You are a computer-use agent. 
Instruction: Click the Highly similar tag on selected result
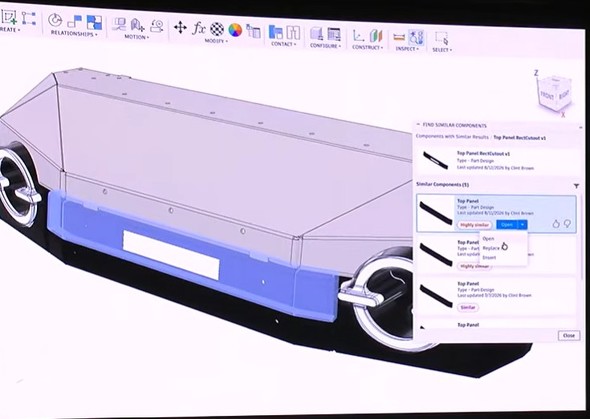pyautogui.click(x=474, y=225)
